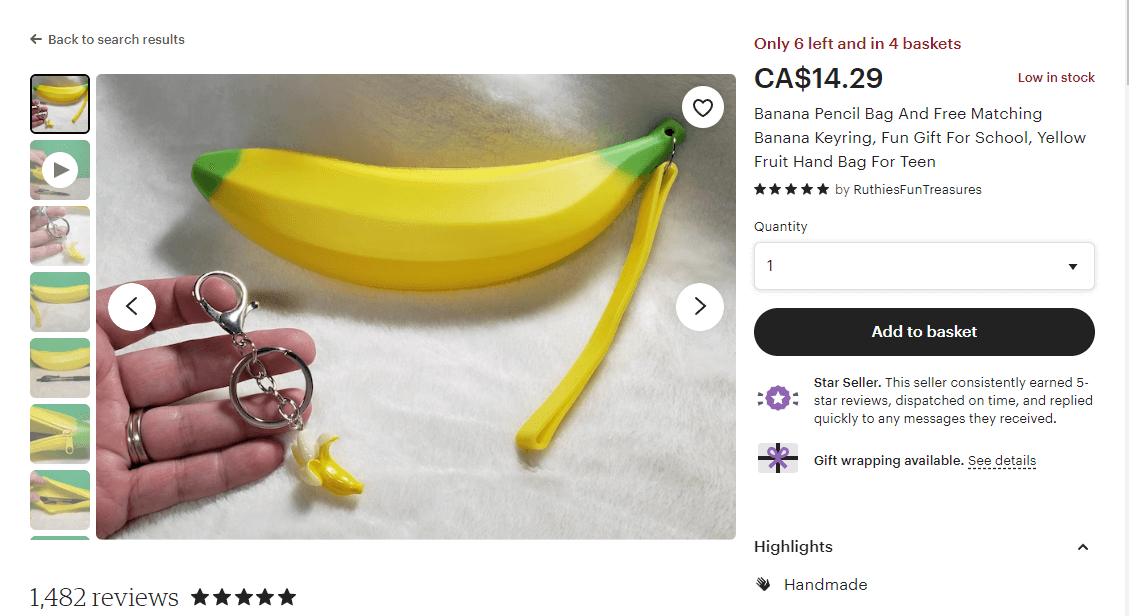Select the keyring close-up thumbnail
This screenshot has height=616, width=1129.
click(x=60, y=236)
